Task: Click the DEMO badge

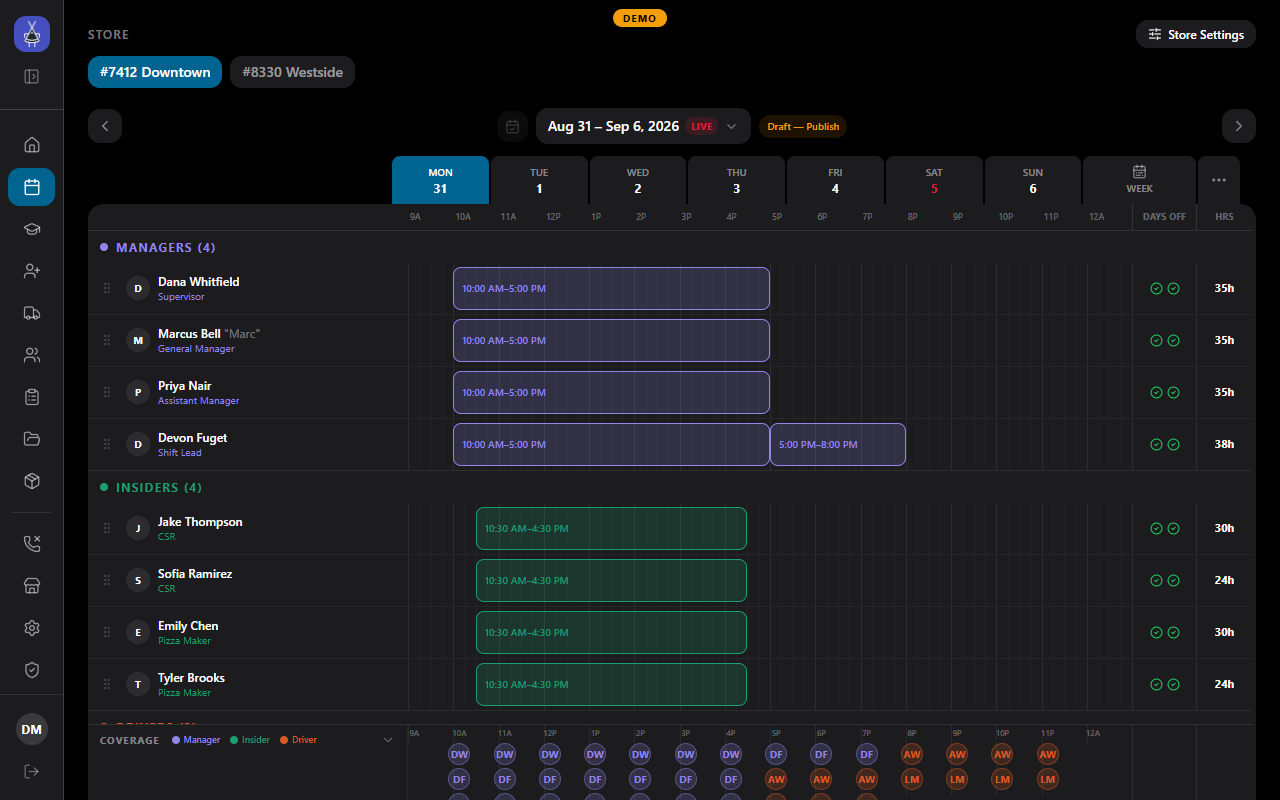Action: [x=640, y=18]
